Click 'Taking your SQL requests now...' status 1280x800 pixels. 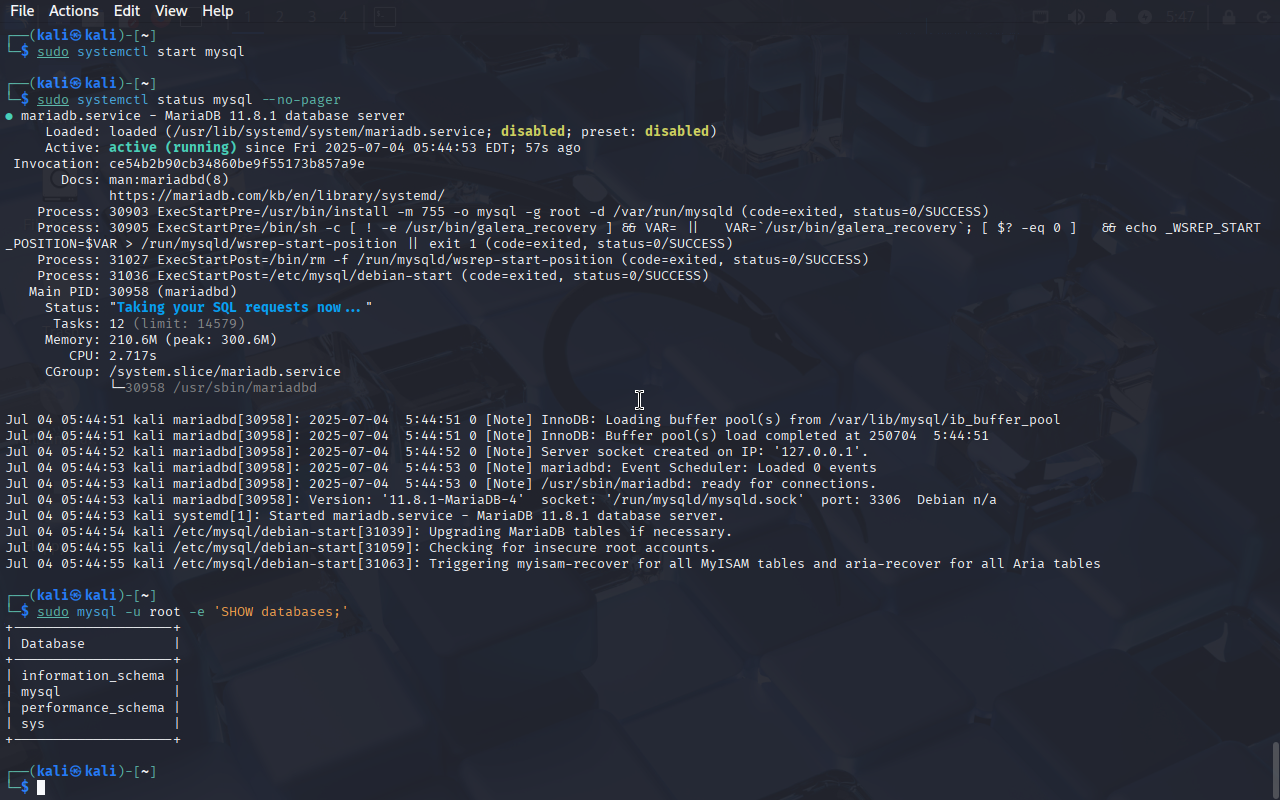click(240, 308)
